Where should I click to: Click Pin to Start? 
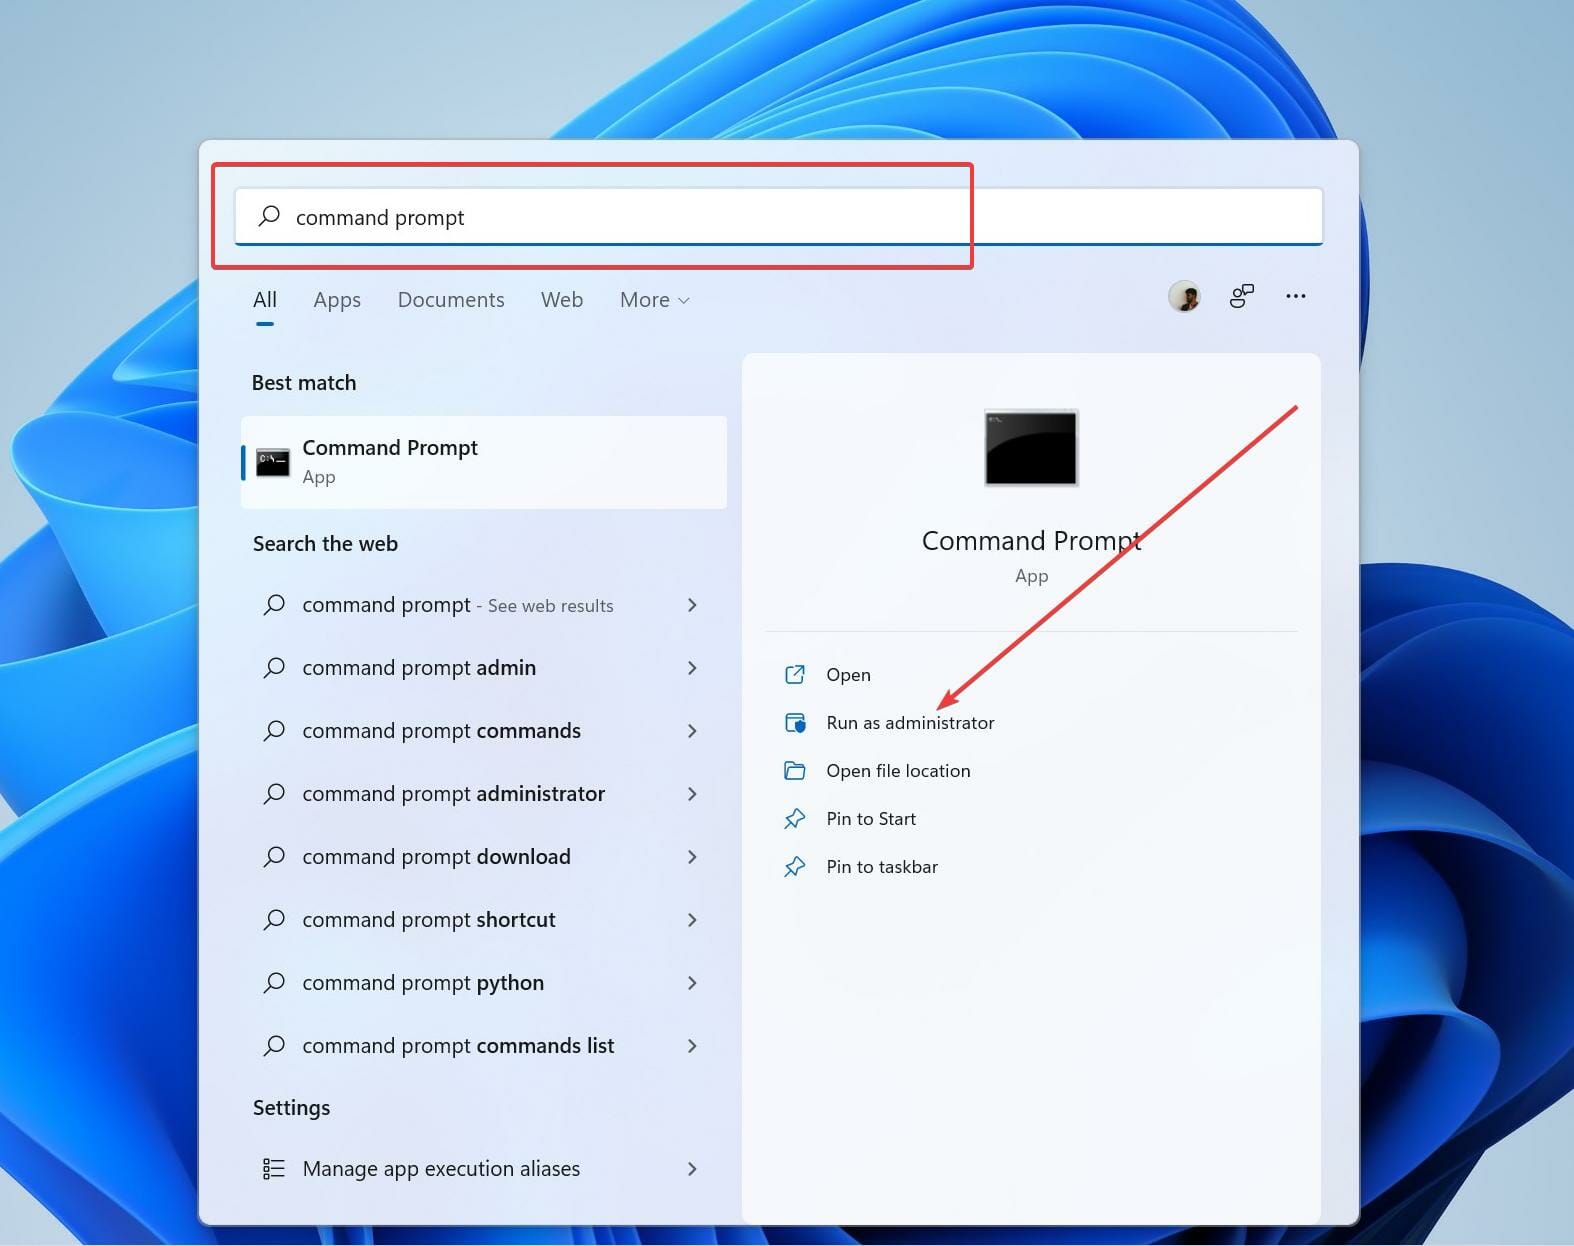(871, 819)
